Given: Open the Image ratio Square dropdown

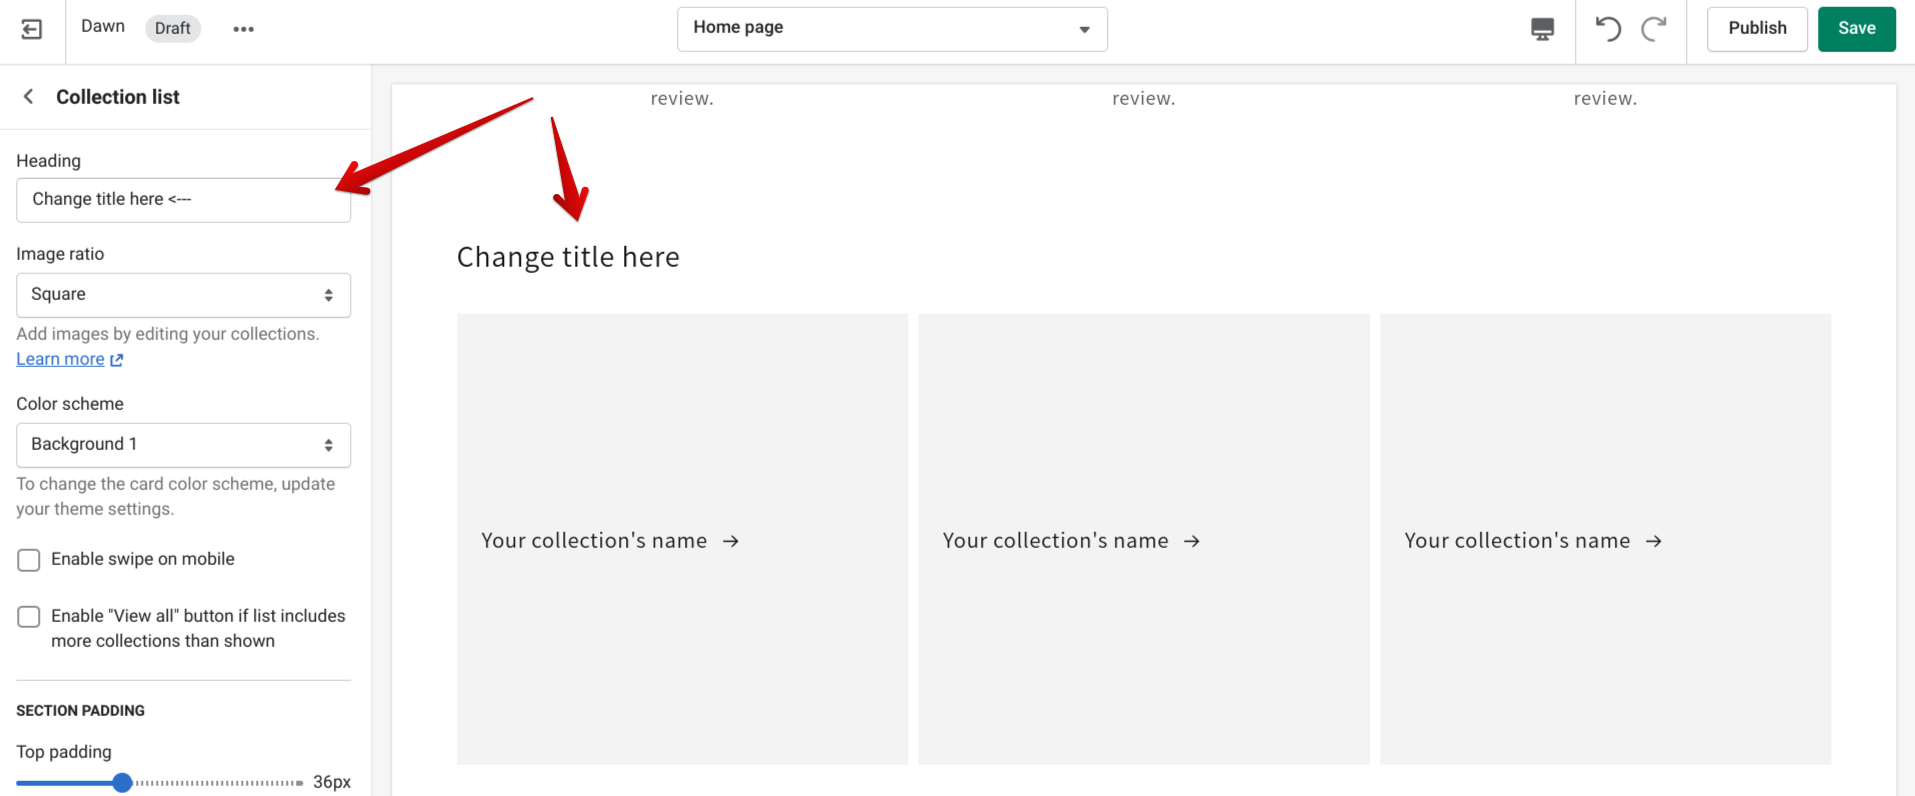Looking at the screenshot, I should tap(183, 295).
